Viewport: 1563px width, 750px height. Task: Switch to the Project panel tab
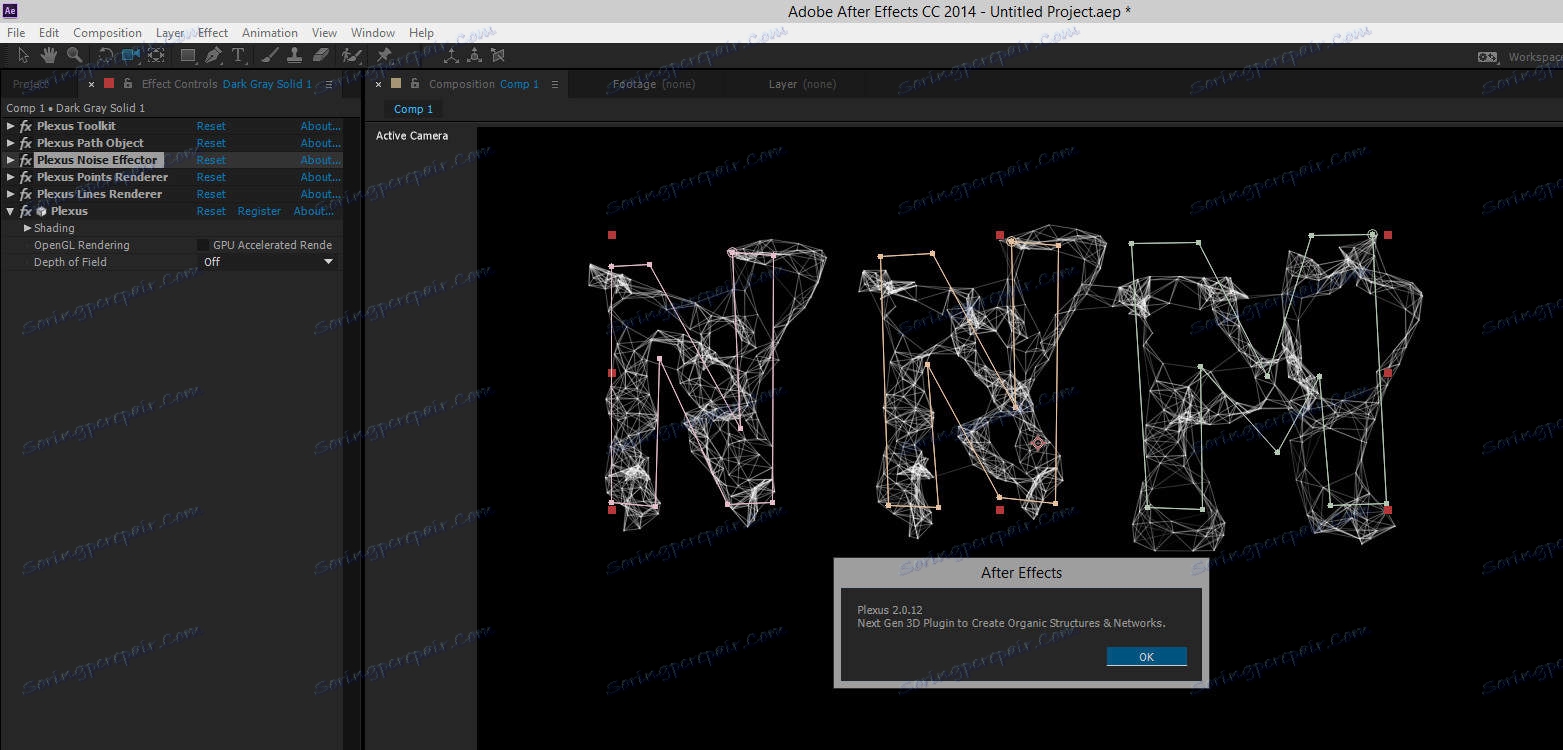[31, 84]
